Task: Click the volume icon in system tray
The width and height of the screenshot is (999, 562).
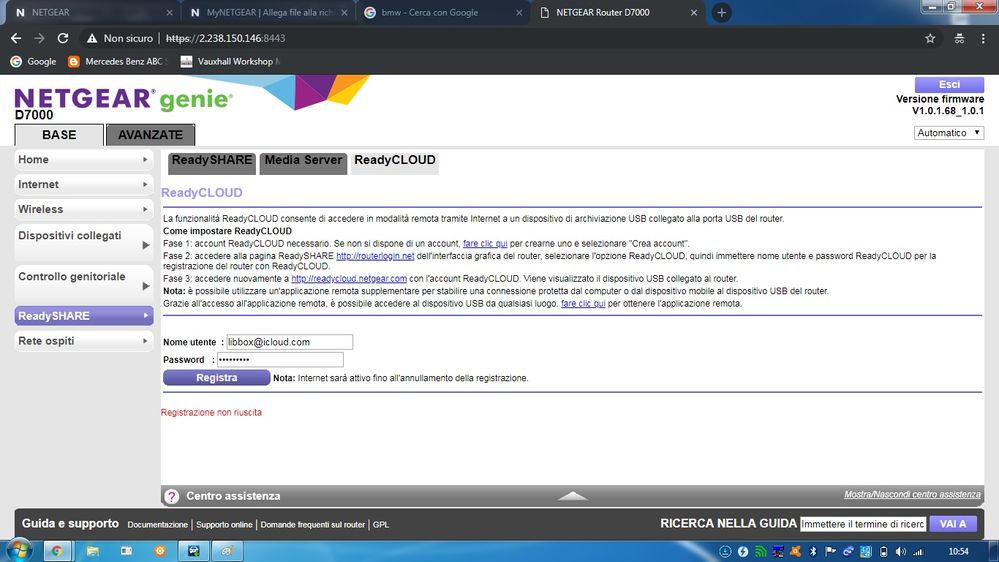Action: point(901,552)
